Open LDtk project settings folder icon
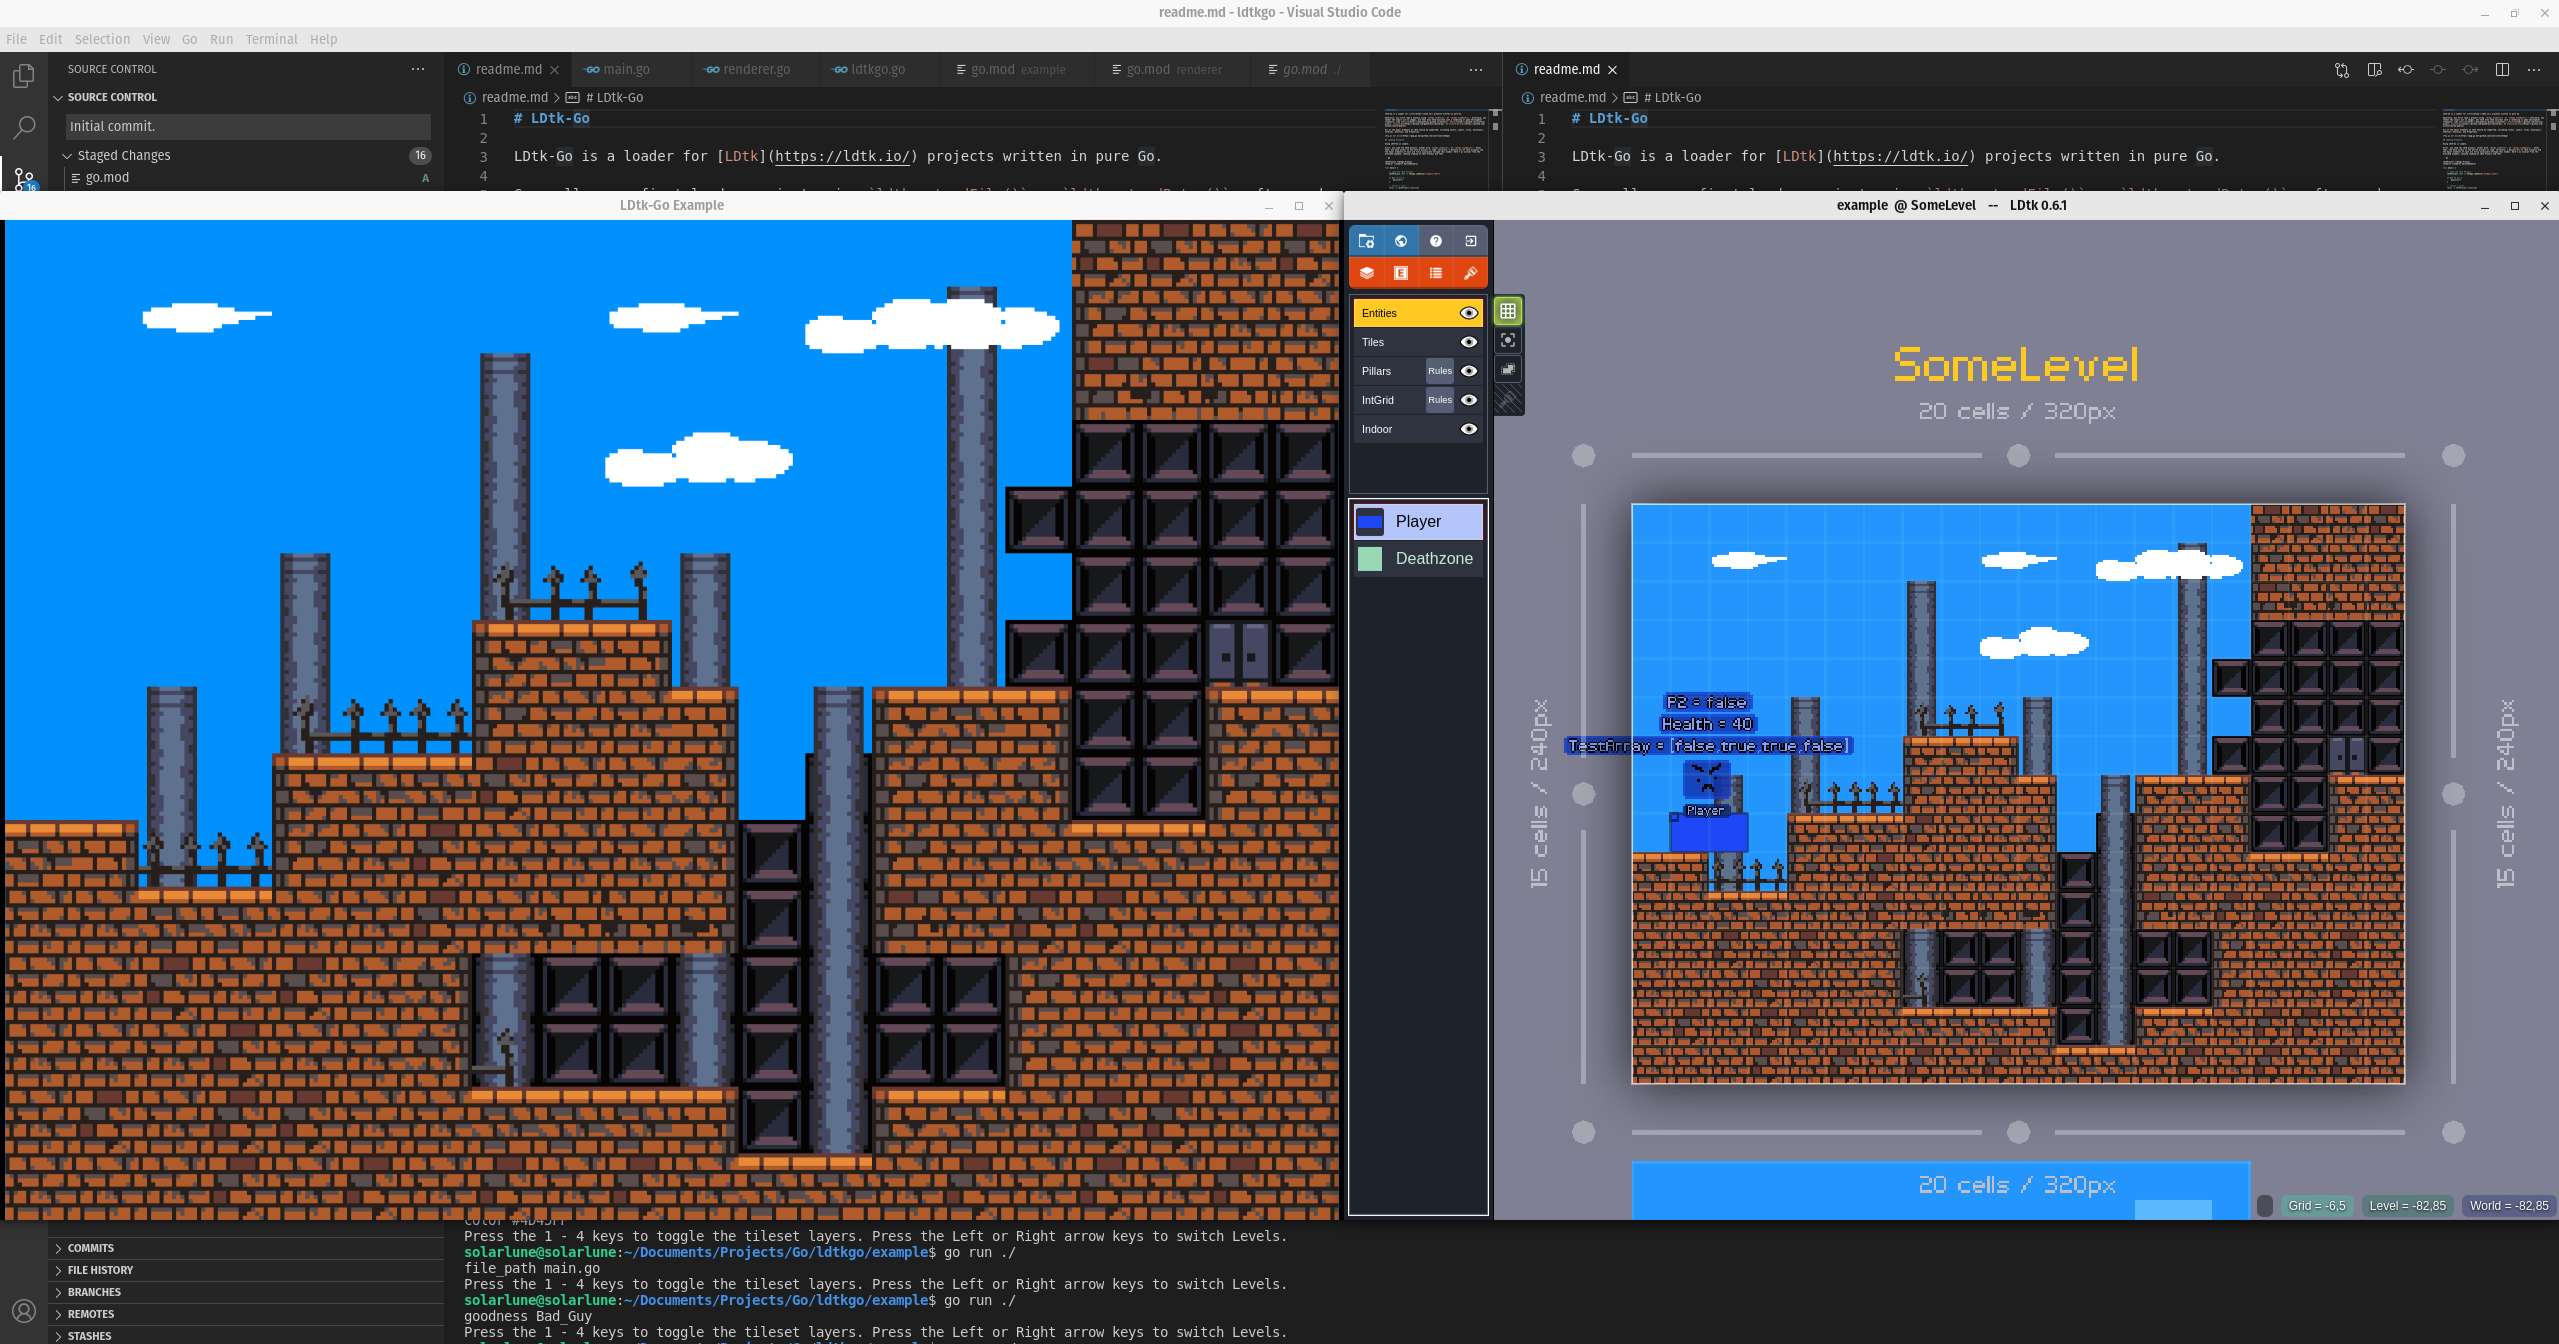Image resolution: width=2559 pixels, height=1344 pixels. [x=1366, y=241]
